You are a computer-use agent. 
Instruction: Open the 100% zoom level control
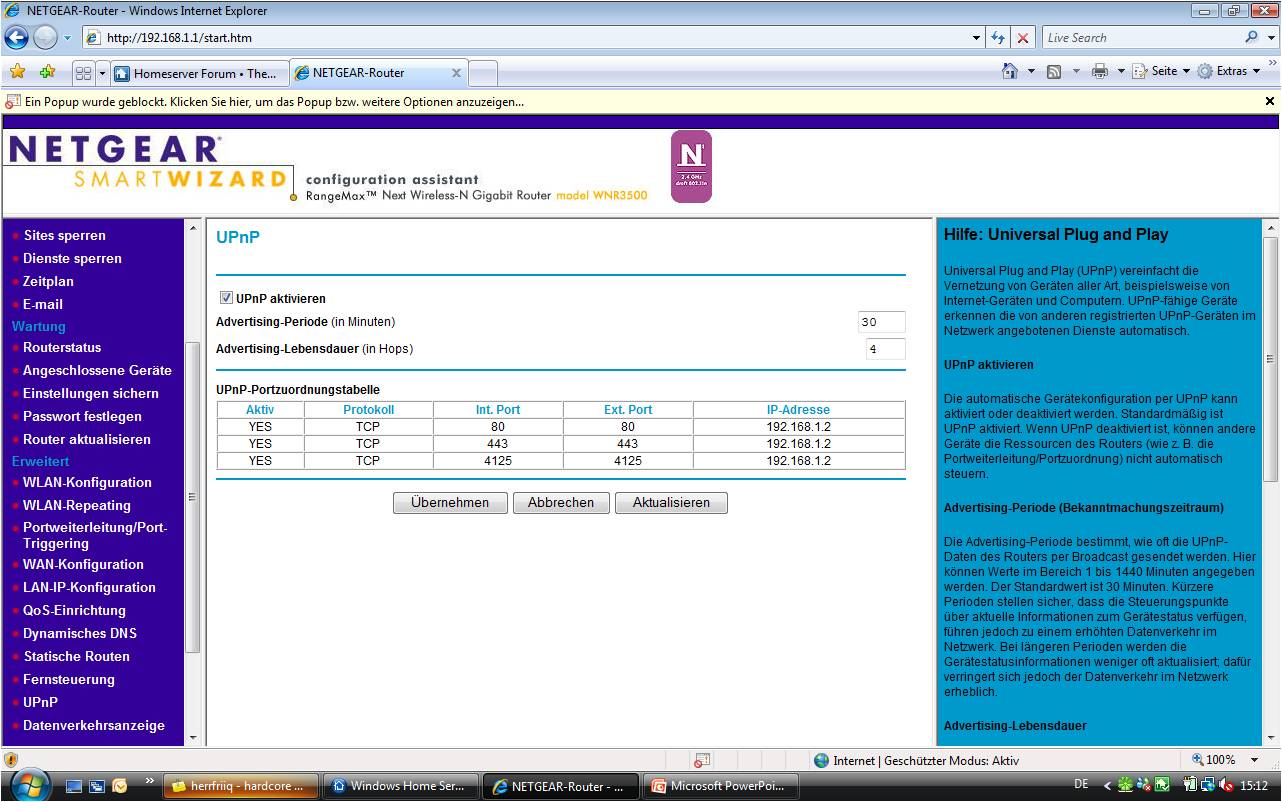pos(1226,760)
